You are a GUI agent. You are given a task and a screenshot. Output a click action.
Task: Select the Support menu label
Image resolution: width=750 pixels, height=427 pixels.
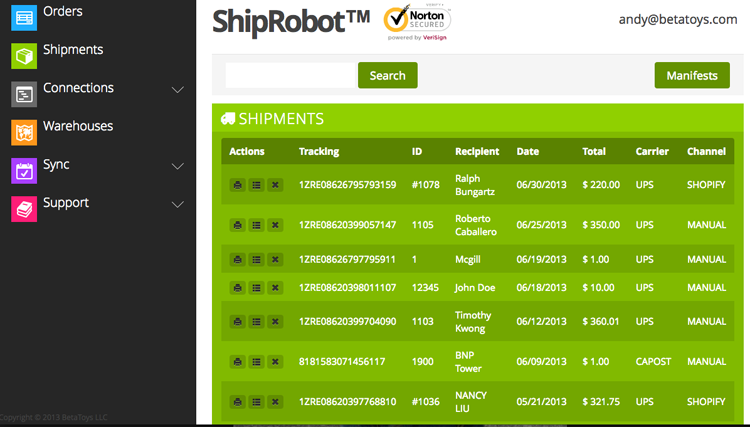(66, 203)
